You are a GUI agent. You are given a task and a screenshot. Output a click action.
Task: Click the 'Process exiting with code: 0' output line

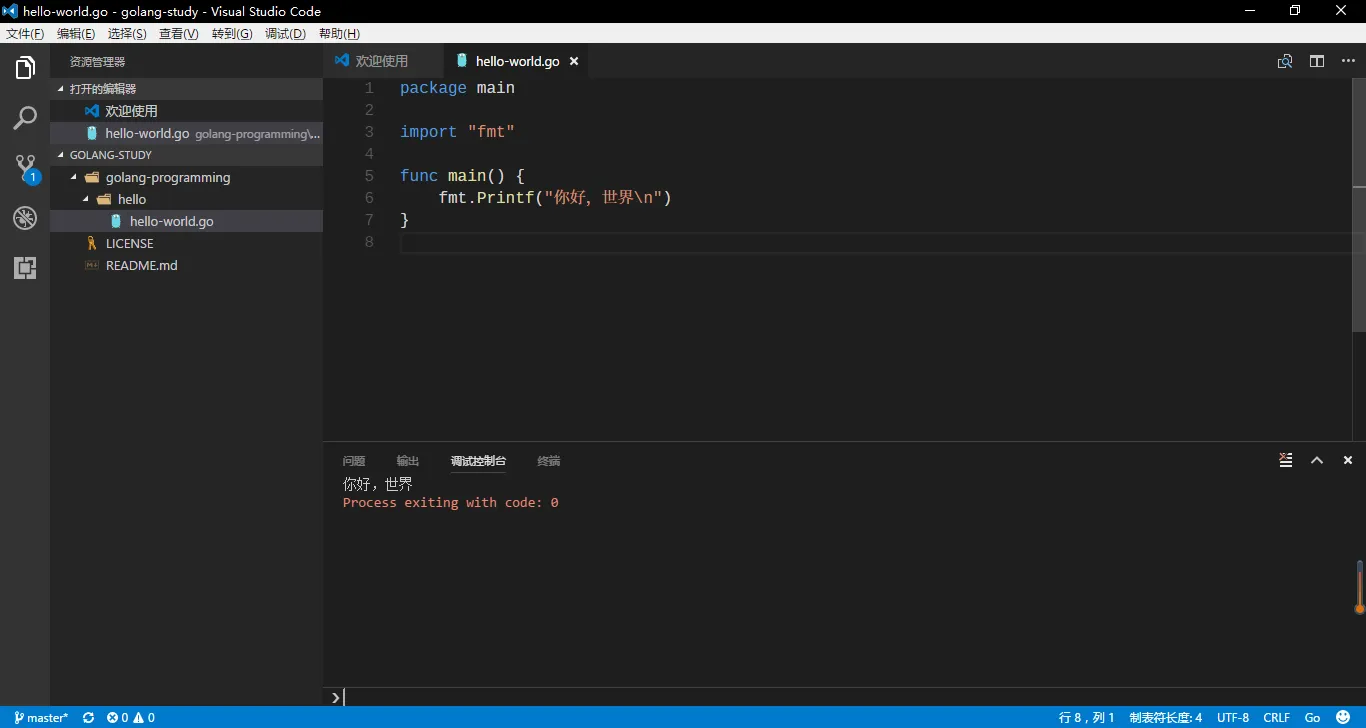[x=450, y=503]
